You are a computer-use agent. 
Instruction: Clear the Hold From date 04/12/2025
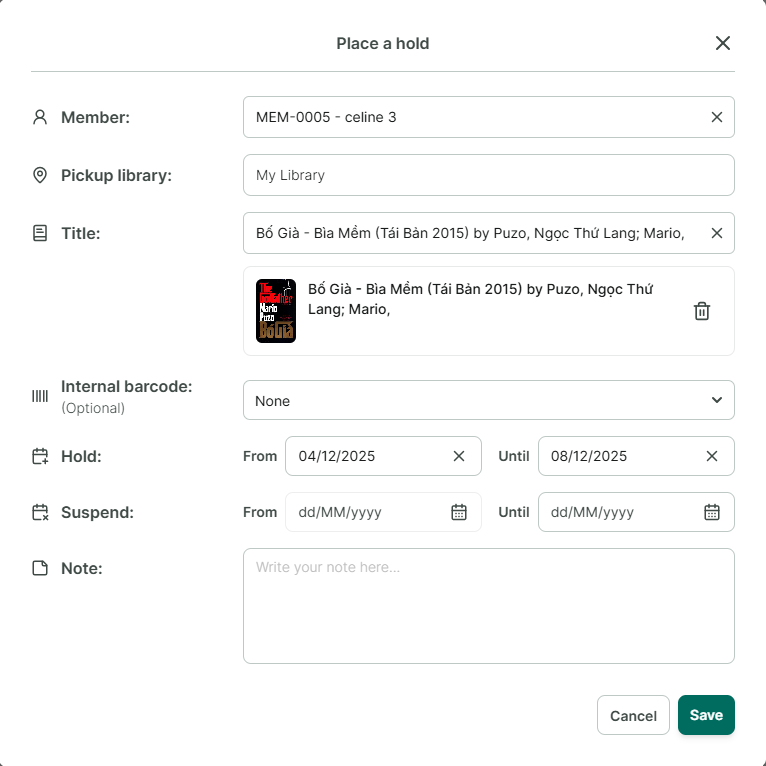[x=459, y=456]
